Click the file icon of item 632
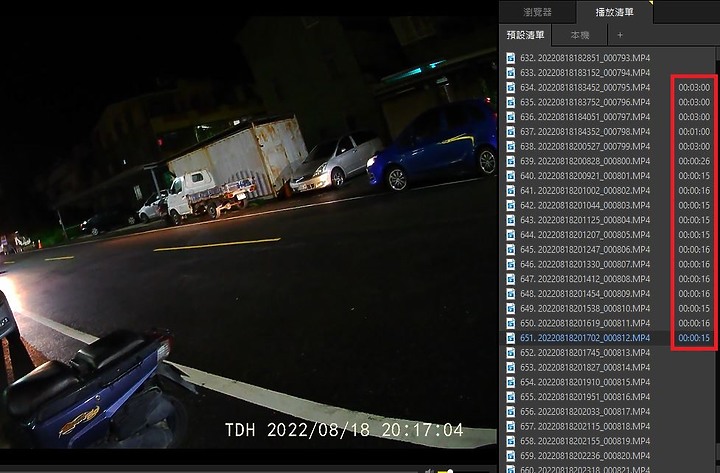 [510, 58]
